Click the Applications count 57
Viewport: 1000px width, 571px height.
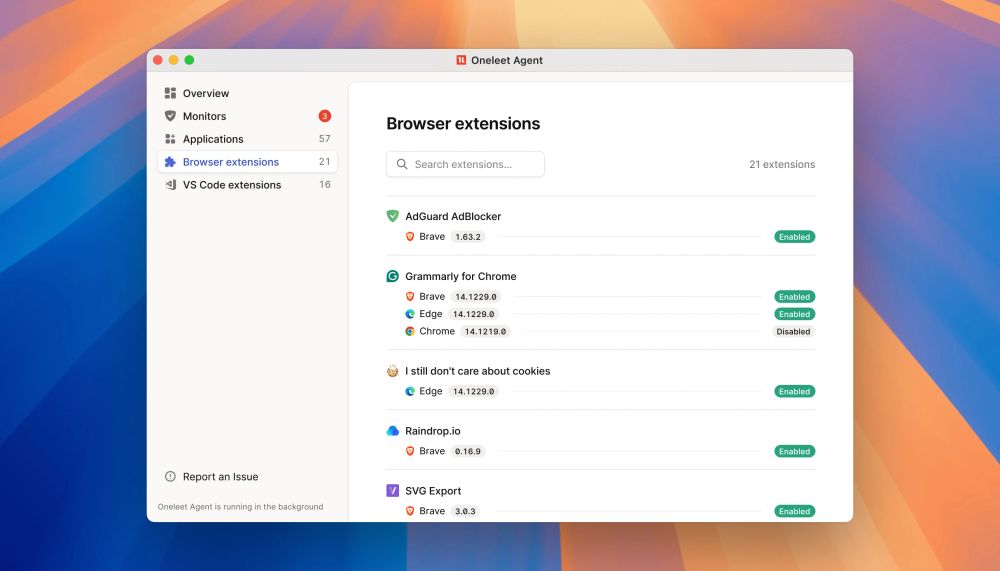pyautogui.click(x=325, y=138)
